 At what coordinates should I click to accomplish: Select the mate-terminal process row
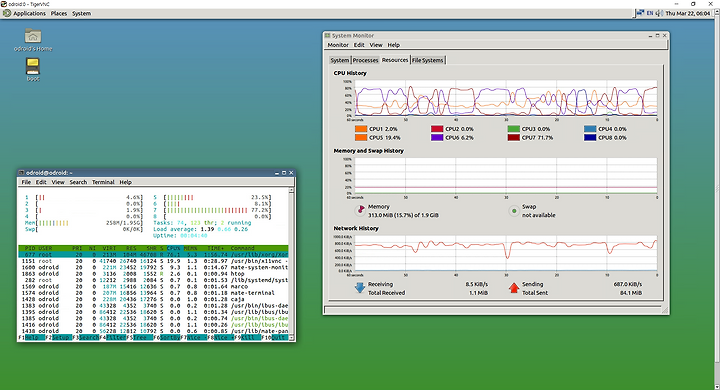[x=153, y=293]
